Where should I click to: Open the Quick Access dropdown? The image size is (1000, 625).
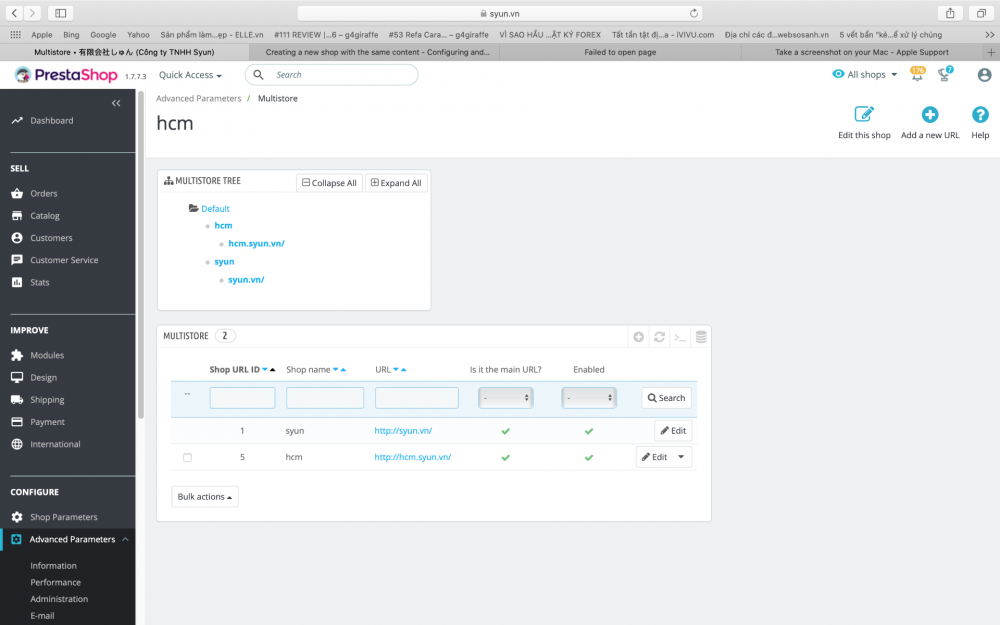tap(190, 75)
